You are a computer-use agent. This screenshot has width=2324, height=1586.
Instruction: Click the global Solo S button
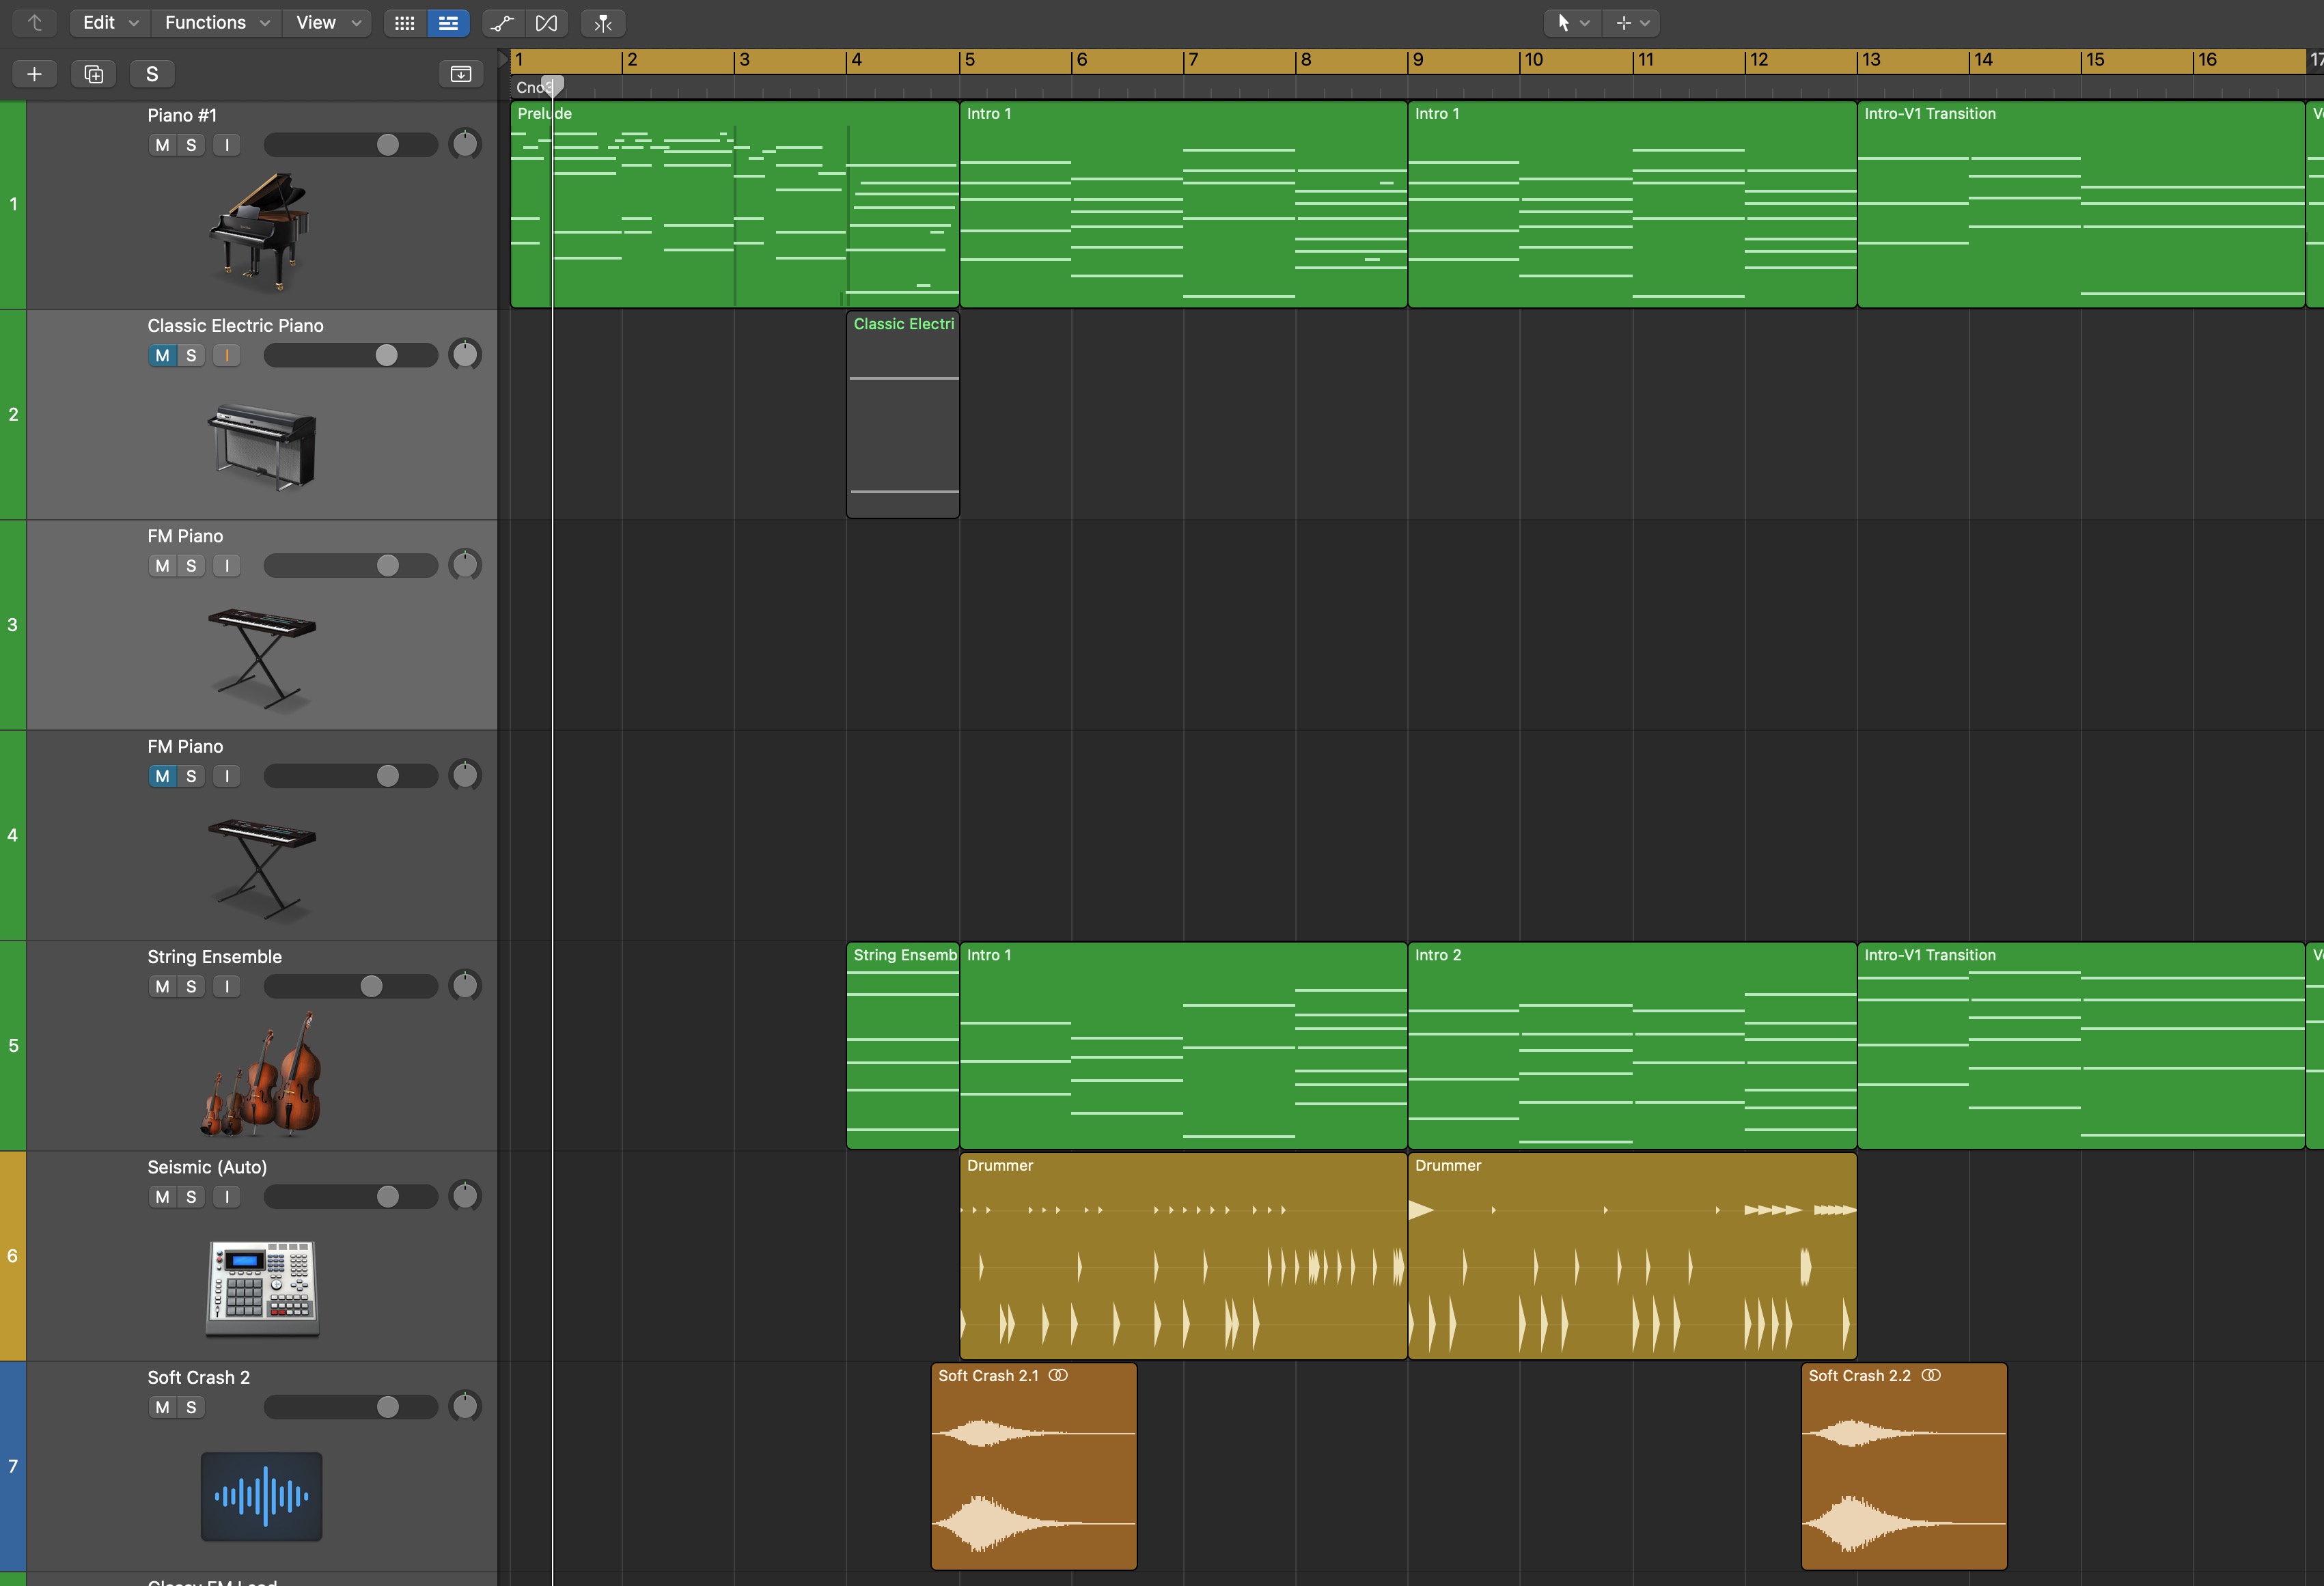(152, 74)
